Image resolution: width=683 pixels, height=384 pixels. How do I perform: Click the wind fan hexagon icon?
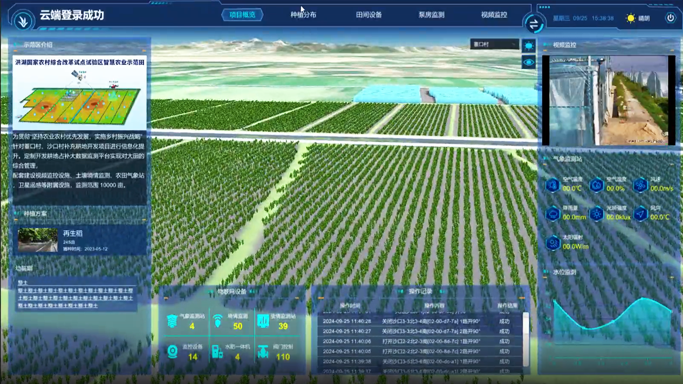point(640,185)
